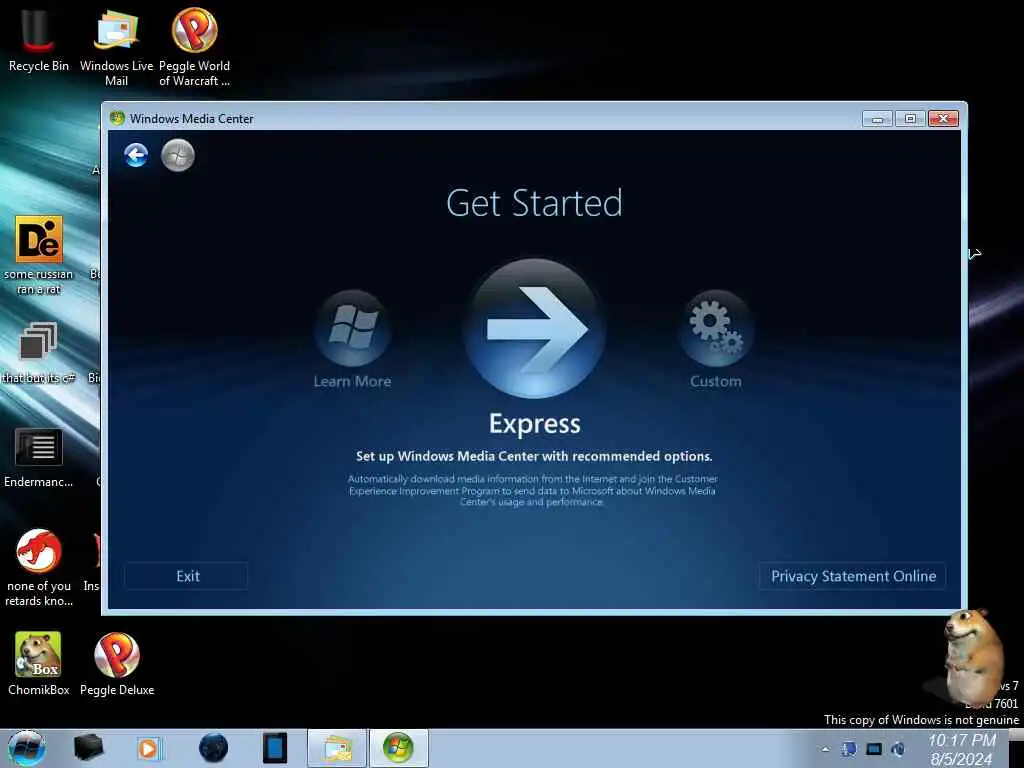Click the Windows Media Center title bar icon
1024x768 pixels.
click(118, 118)
